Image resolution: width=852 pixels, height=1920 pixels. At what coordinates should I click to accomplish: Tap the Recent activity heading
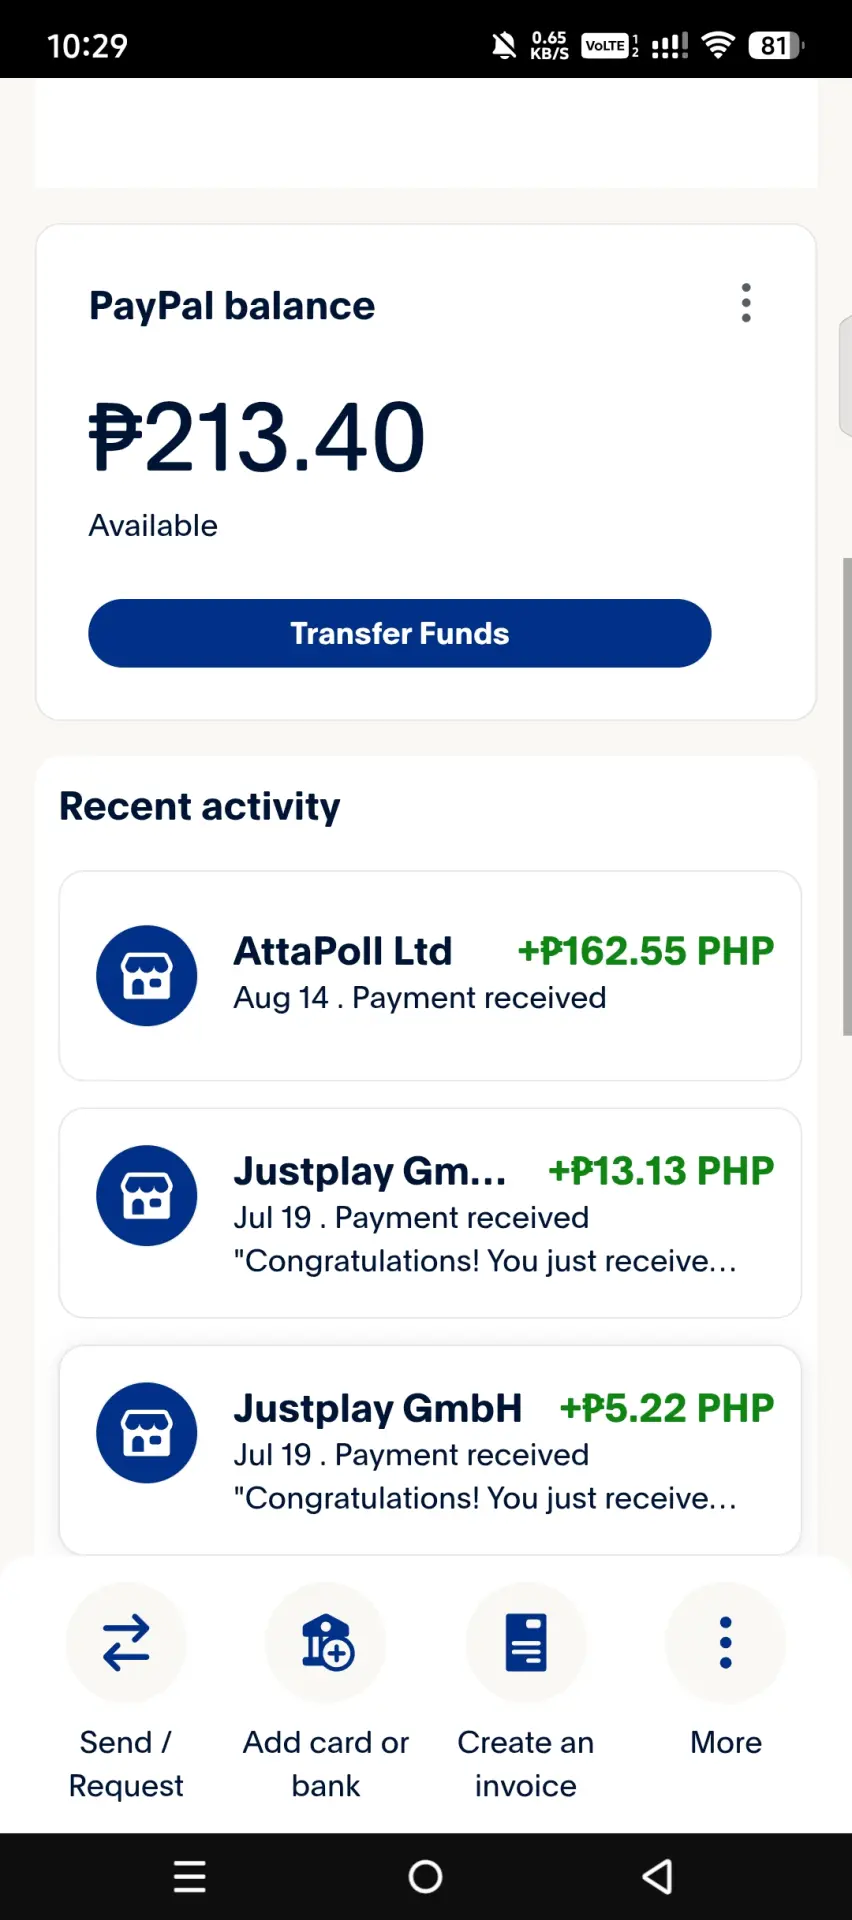pyautogui.click(x=200, y=806)
